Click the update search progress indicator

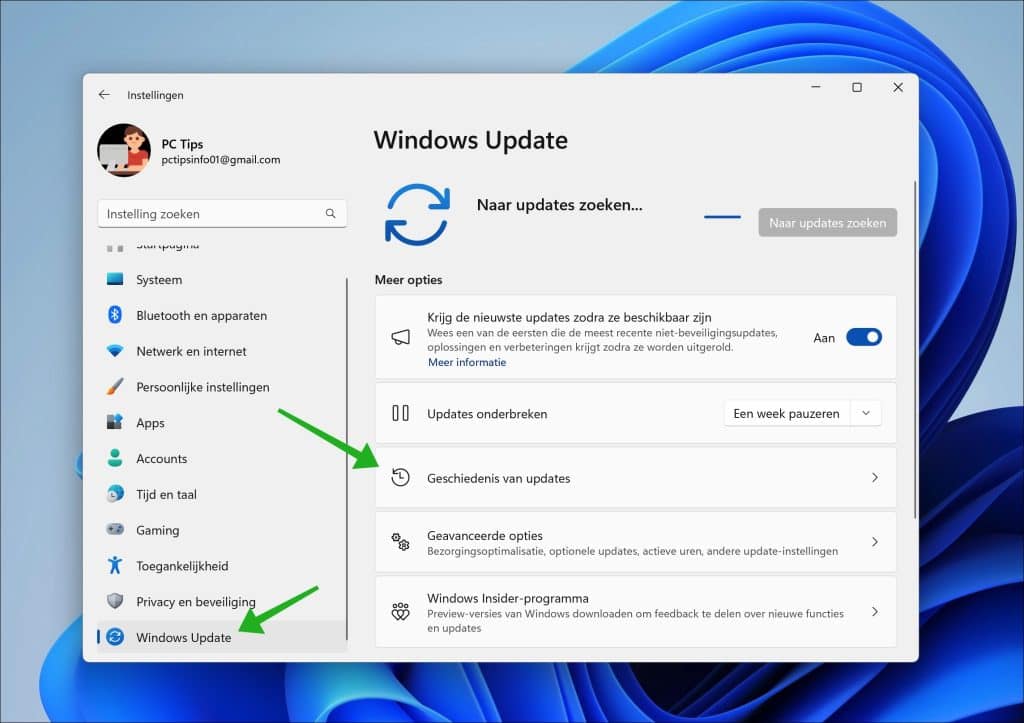tap(722, 217)
